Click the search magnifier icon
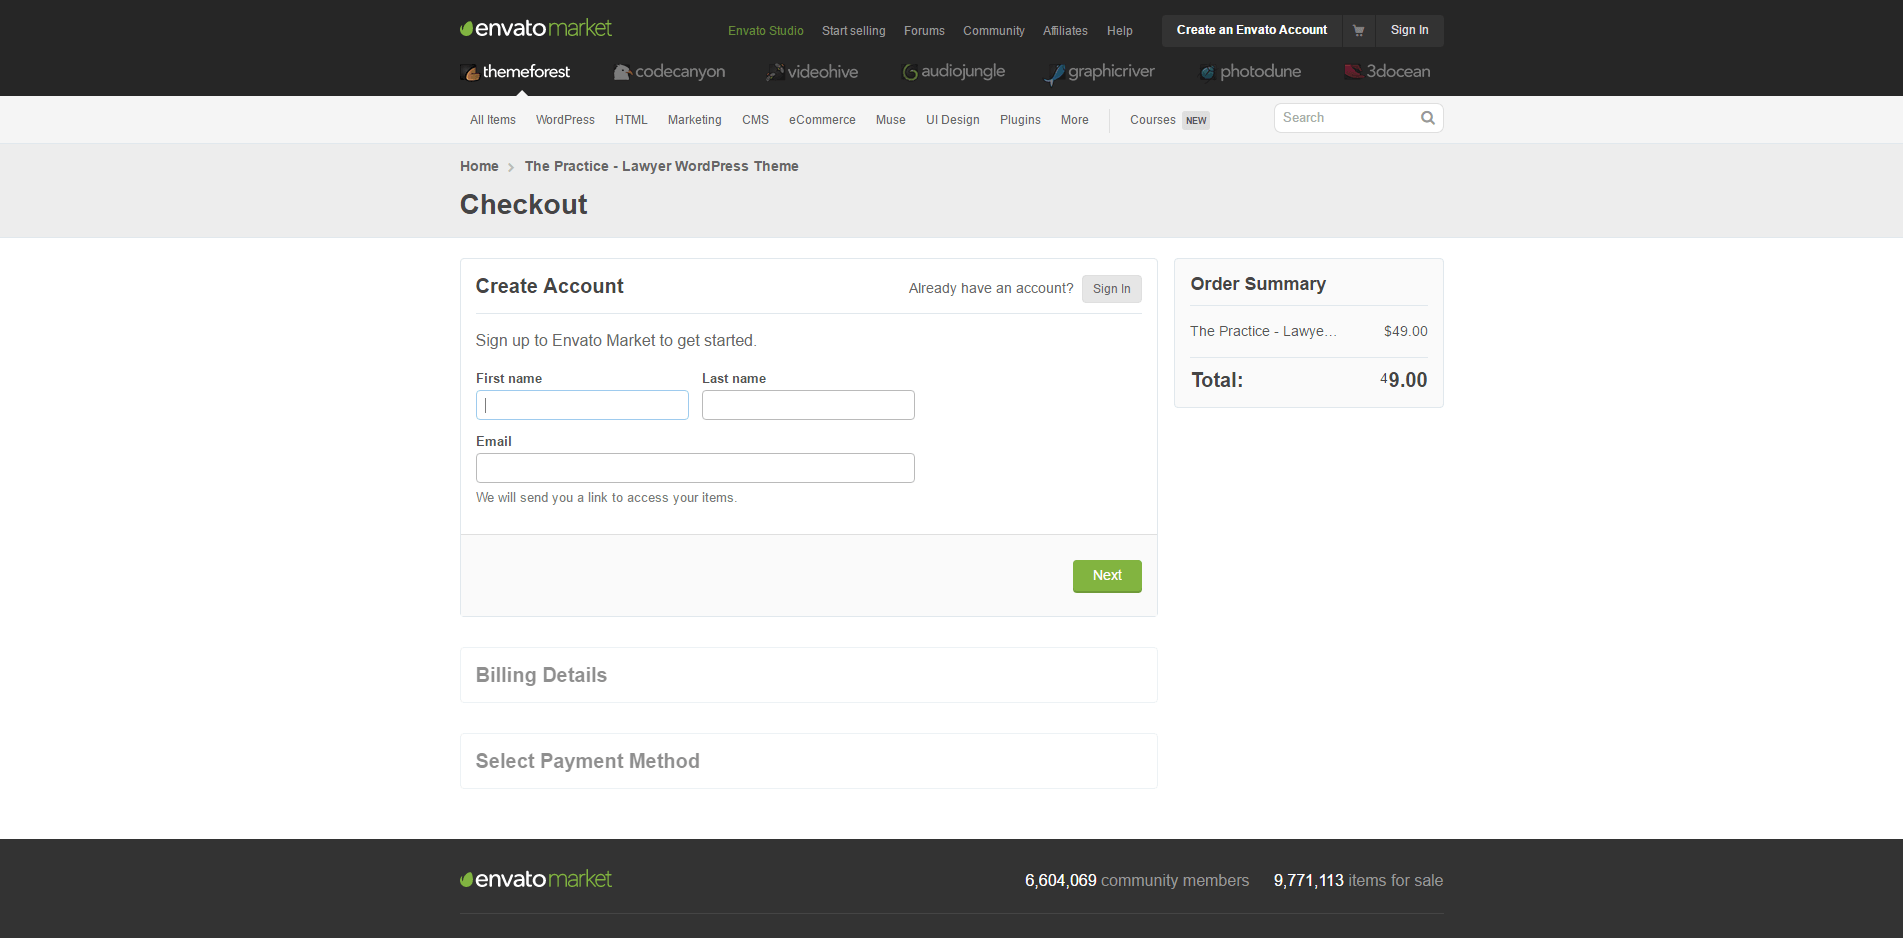1903x938 pixels. point(1428,118)
